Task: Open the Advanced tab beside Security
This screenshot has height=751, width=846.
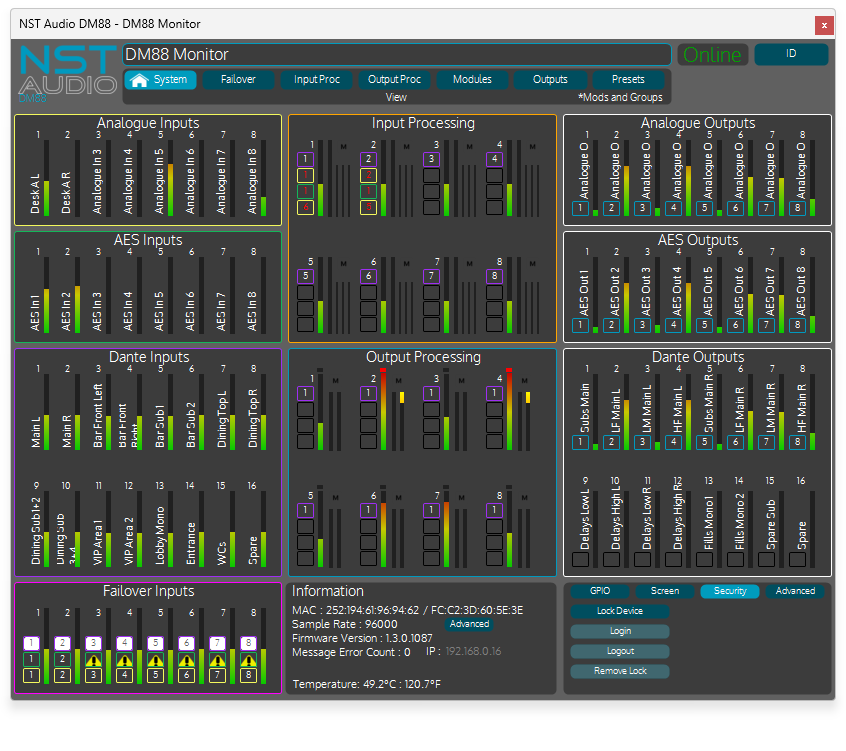Action: (x=795, y=591)
